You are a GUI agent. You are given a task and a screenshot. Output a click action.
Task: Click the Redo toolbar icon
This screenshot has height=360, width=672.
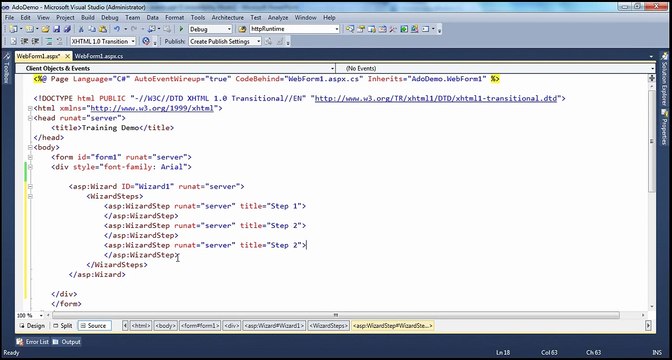(134, 29)
